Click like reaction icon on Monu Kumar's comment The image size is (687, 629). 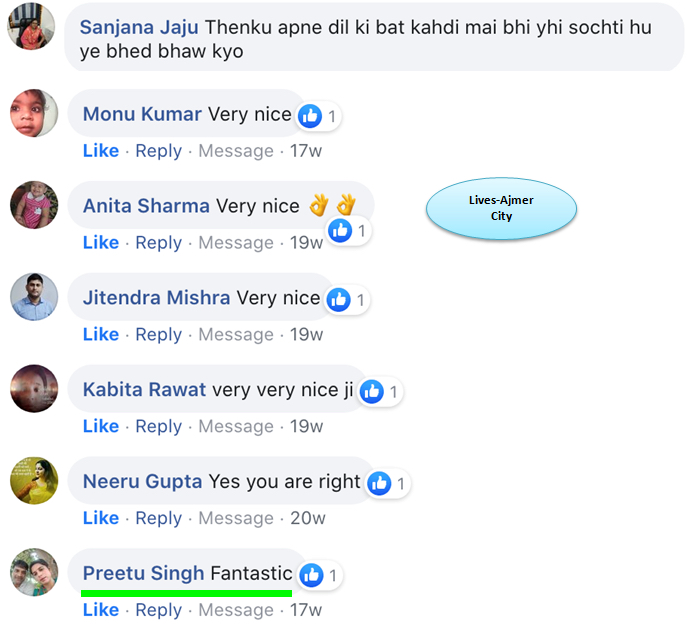pyautogui.click(x=310, y=116)
